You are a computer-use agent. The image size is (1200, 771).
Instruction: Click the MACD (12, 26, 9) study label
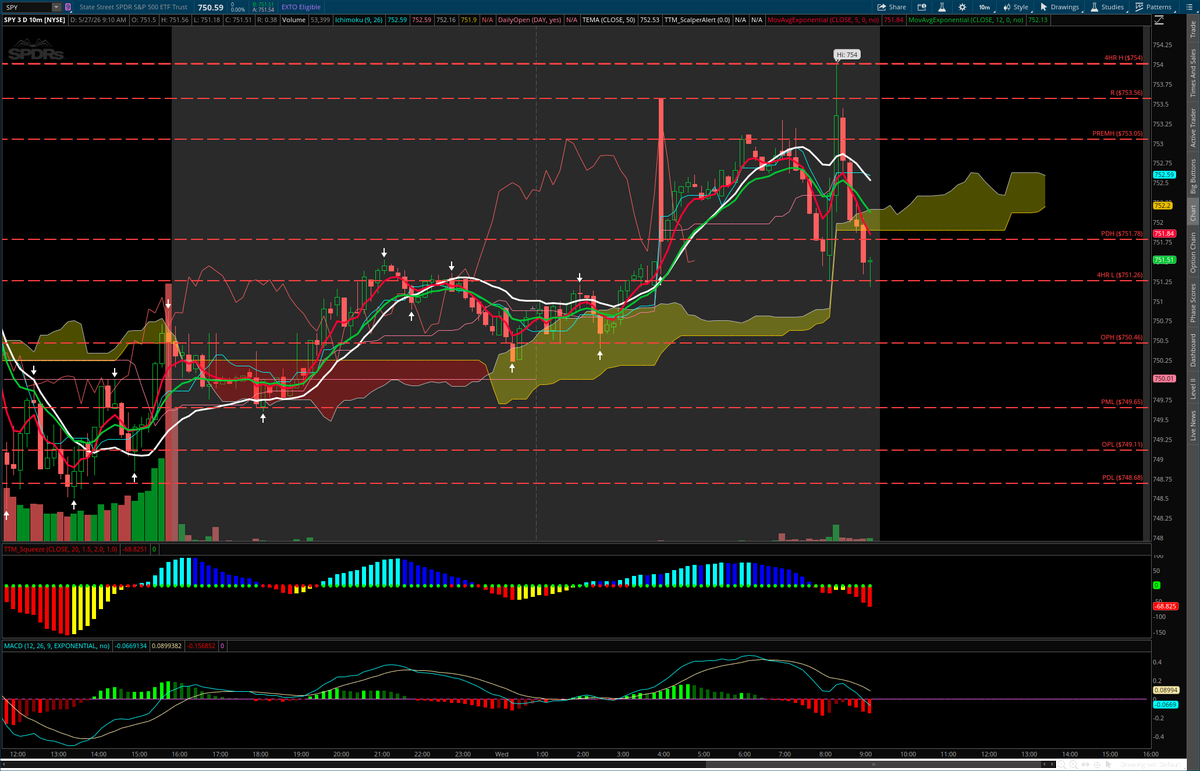55,646
